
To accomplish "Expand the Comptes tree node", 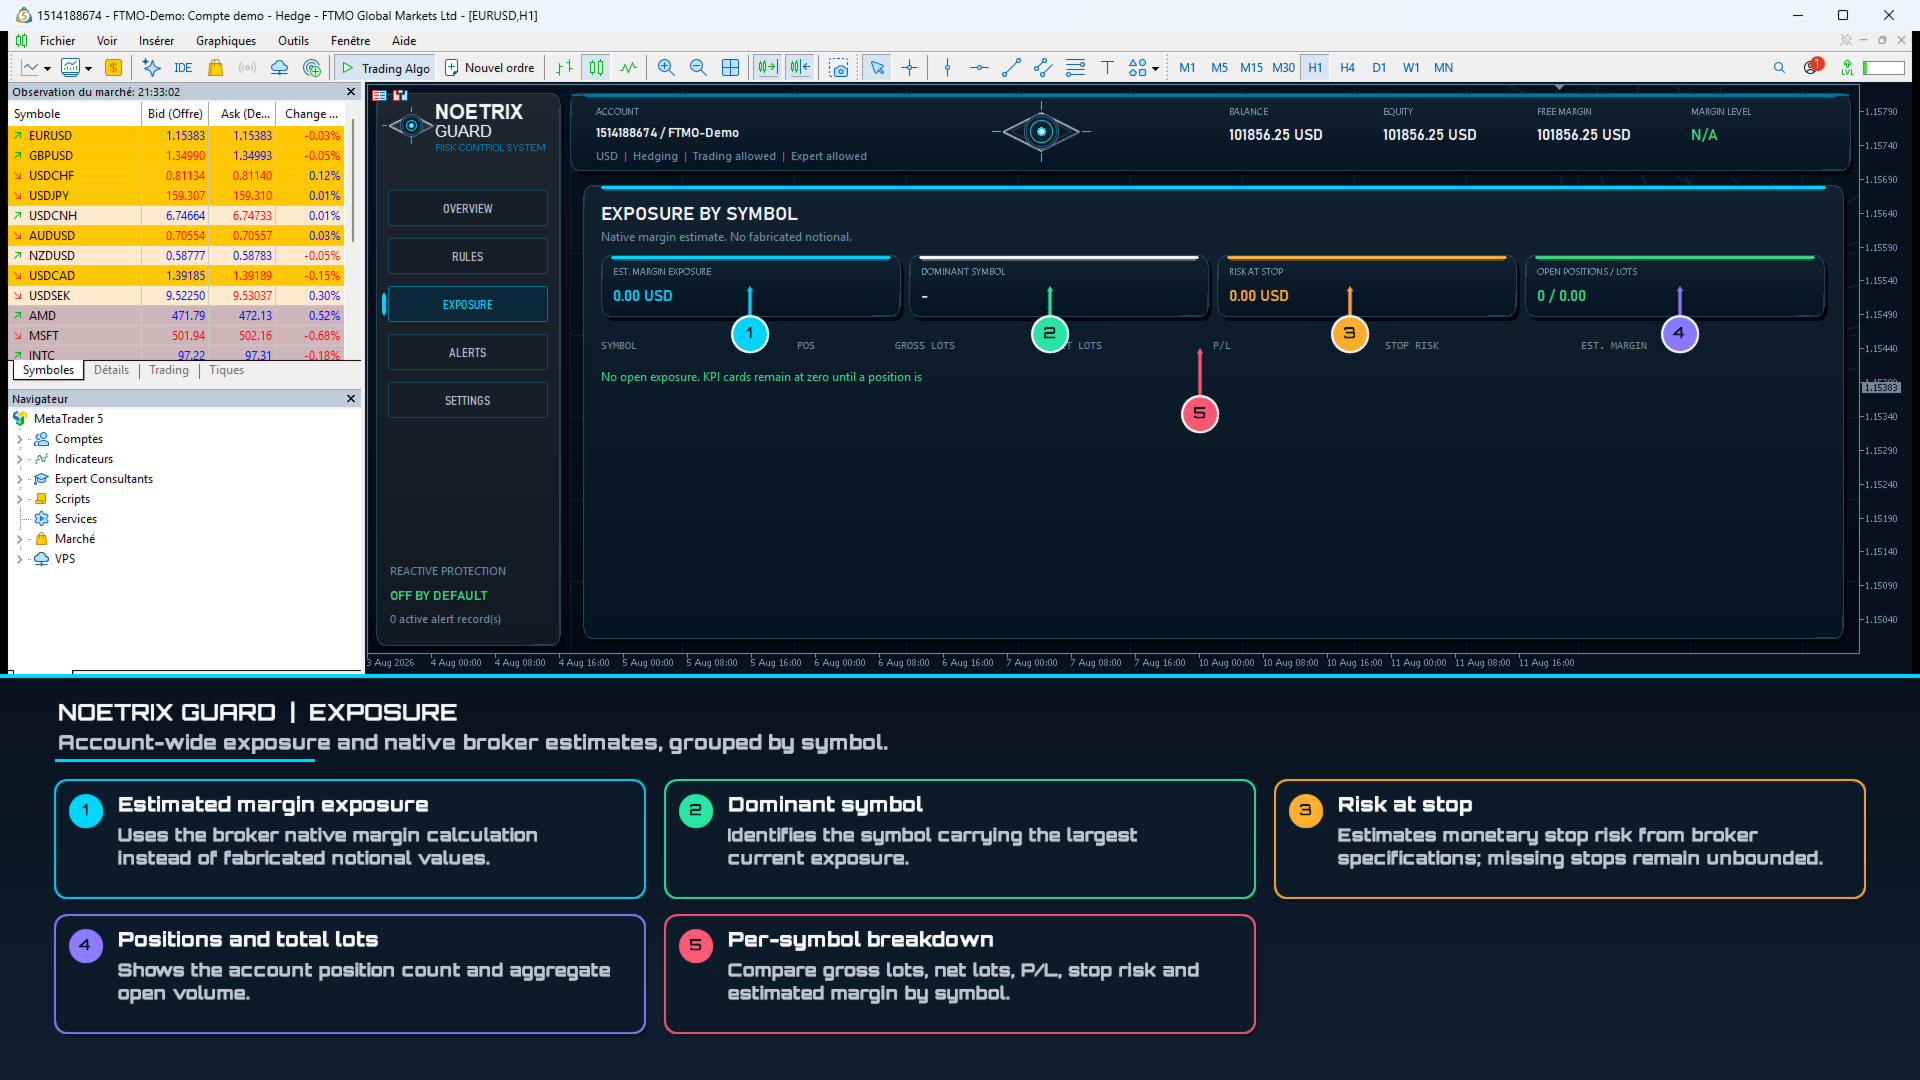I will [x=19, y=439].
